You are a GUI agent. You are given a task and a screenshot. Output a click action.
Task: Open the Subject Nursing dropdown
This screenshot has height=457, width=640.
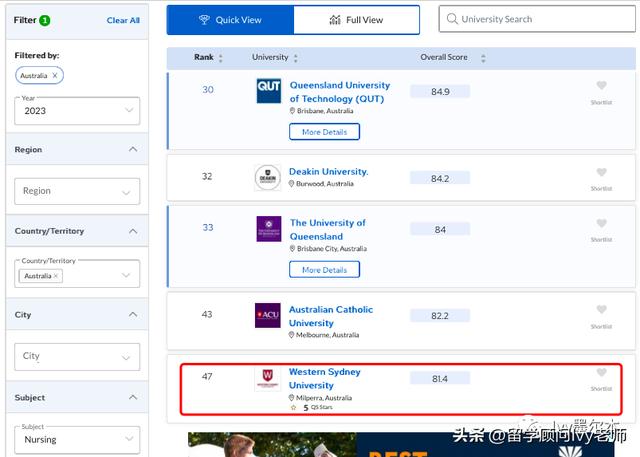pos(77,439)
